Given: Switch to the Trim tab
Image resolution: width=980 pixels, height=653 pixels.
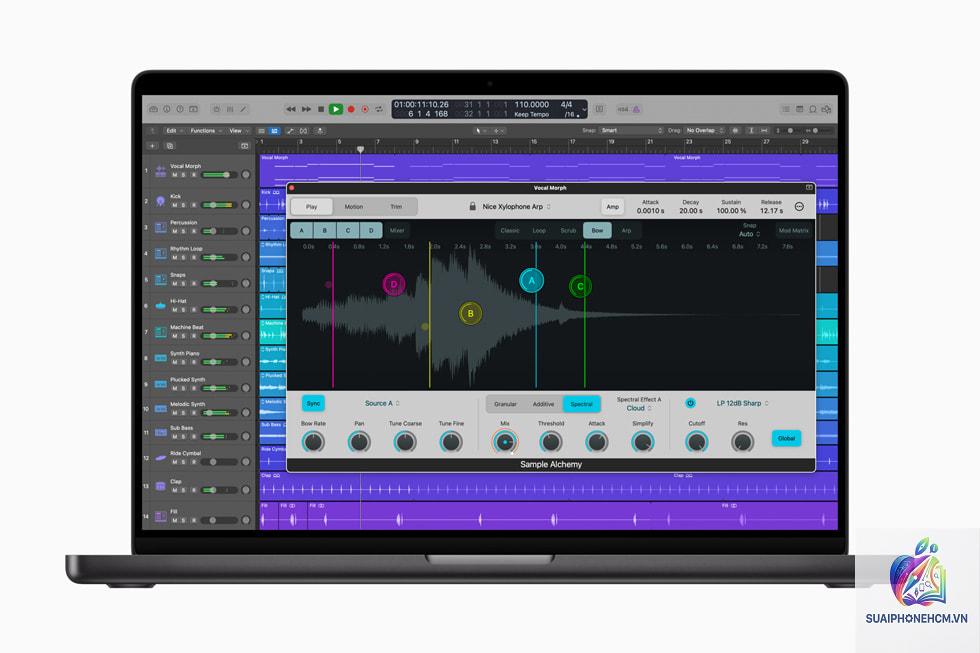Looking at the screenshot, I should (x=396, y=207).
